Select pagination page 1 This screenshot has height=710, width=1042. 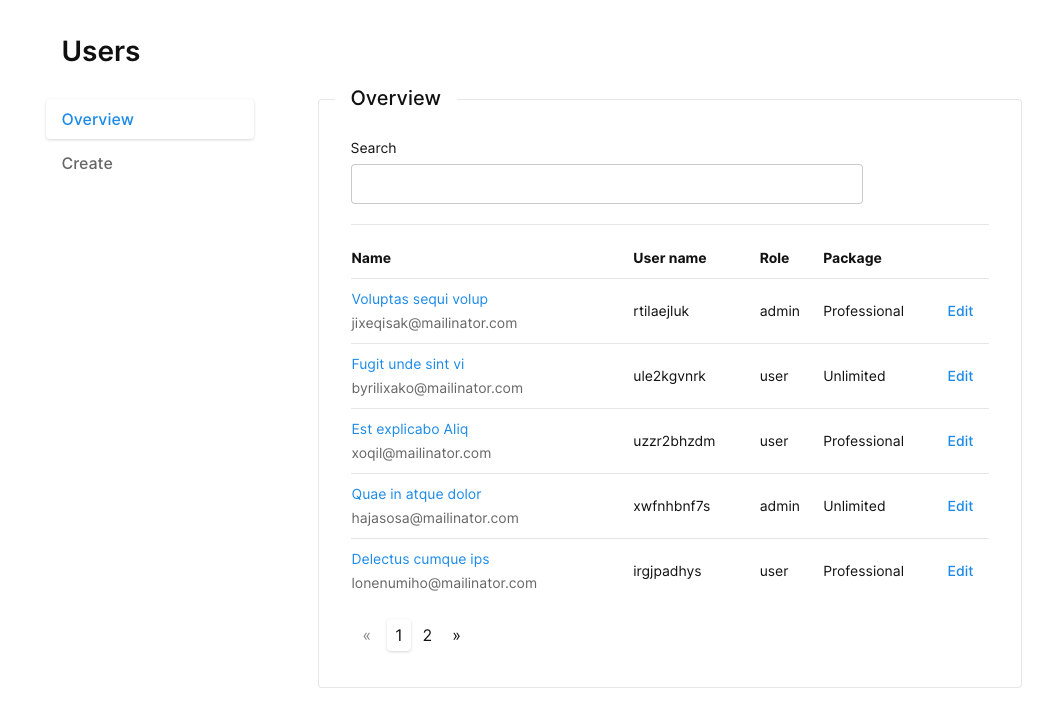(398, 636)
